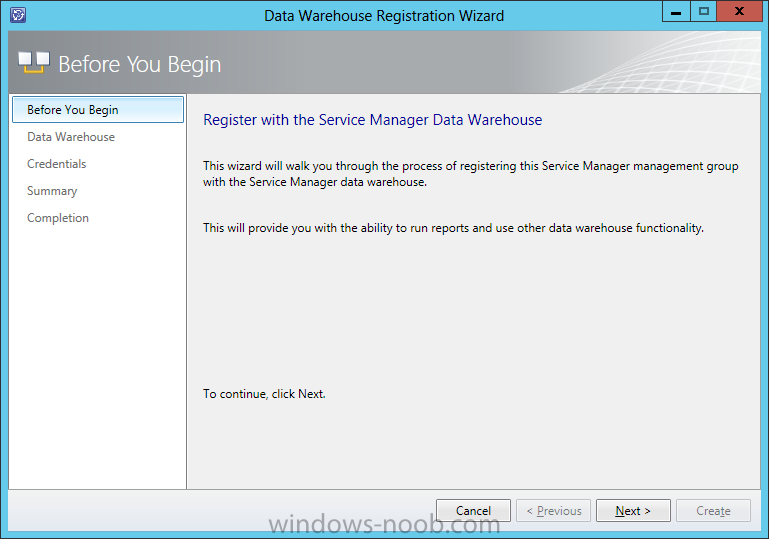Advance with the Next button
Screen dimensions: 769x539
click(633, 511)
